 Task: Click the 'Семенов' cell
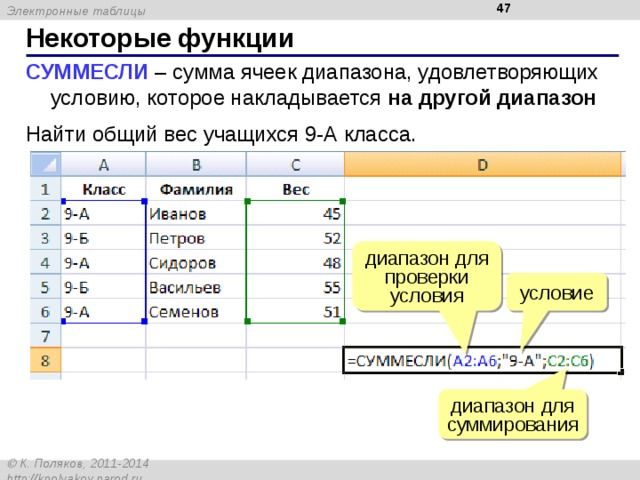coord(196,311)
